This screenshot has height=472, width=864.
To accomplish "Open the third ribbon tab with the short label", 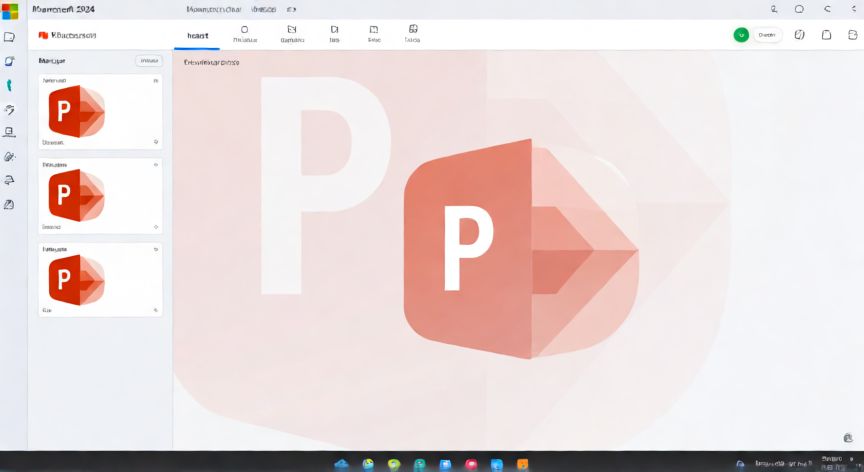I will [x=334, y=34].
